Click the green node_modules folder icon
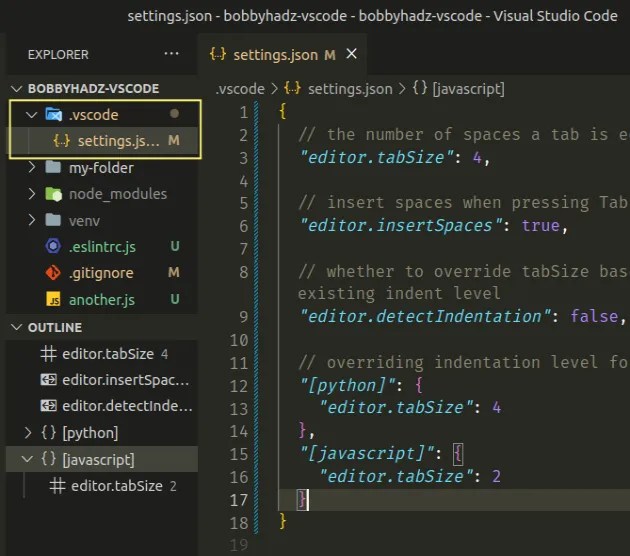This screenshot has height=556, width=630. pos(54,194)
